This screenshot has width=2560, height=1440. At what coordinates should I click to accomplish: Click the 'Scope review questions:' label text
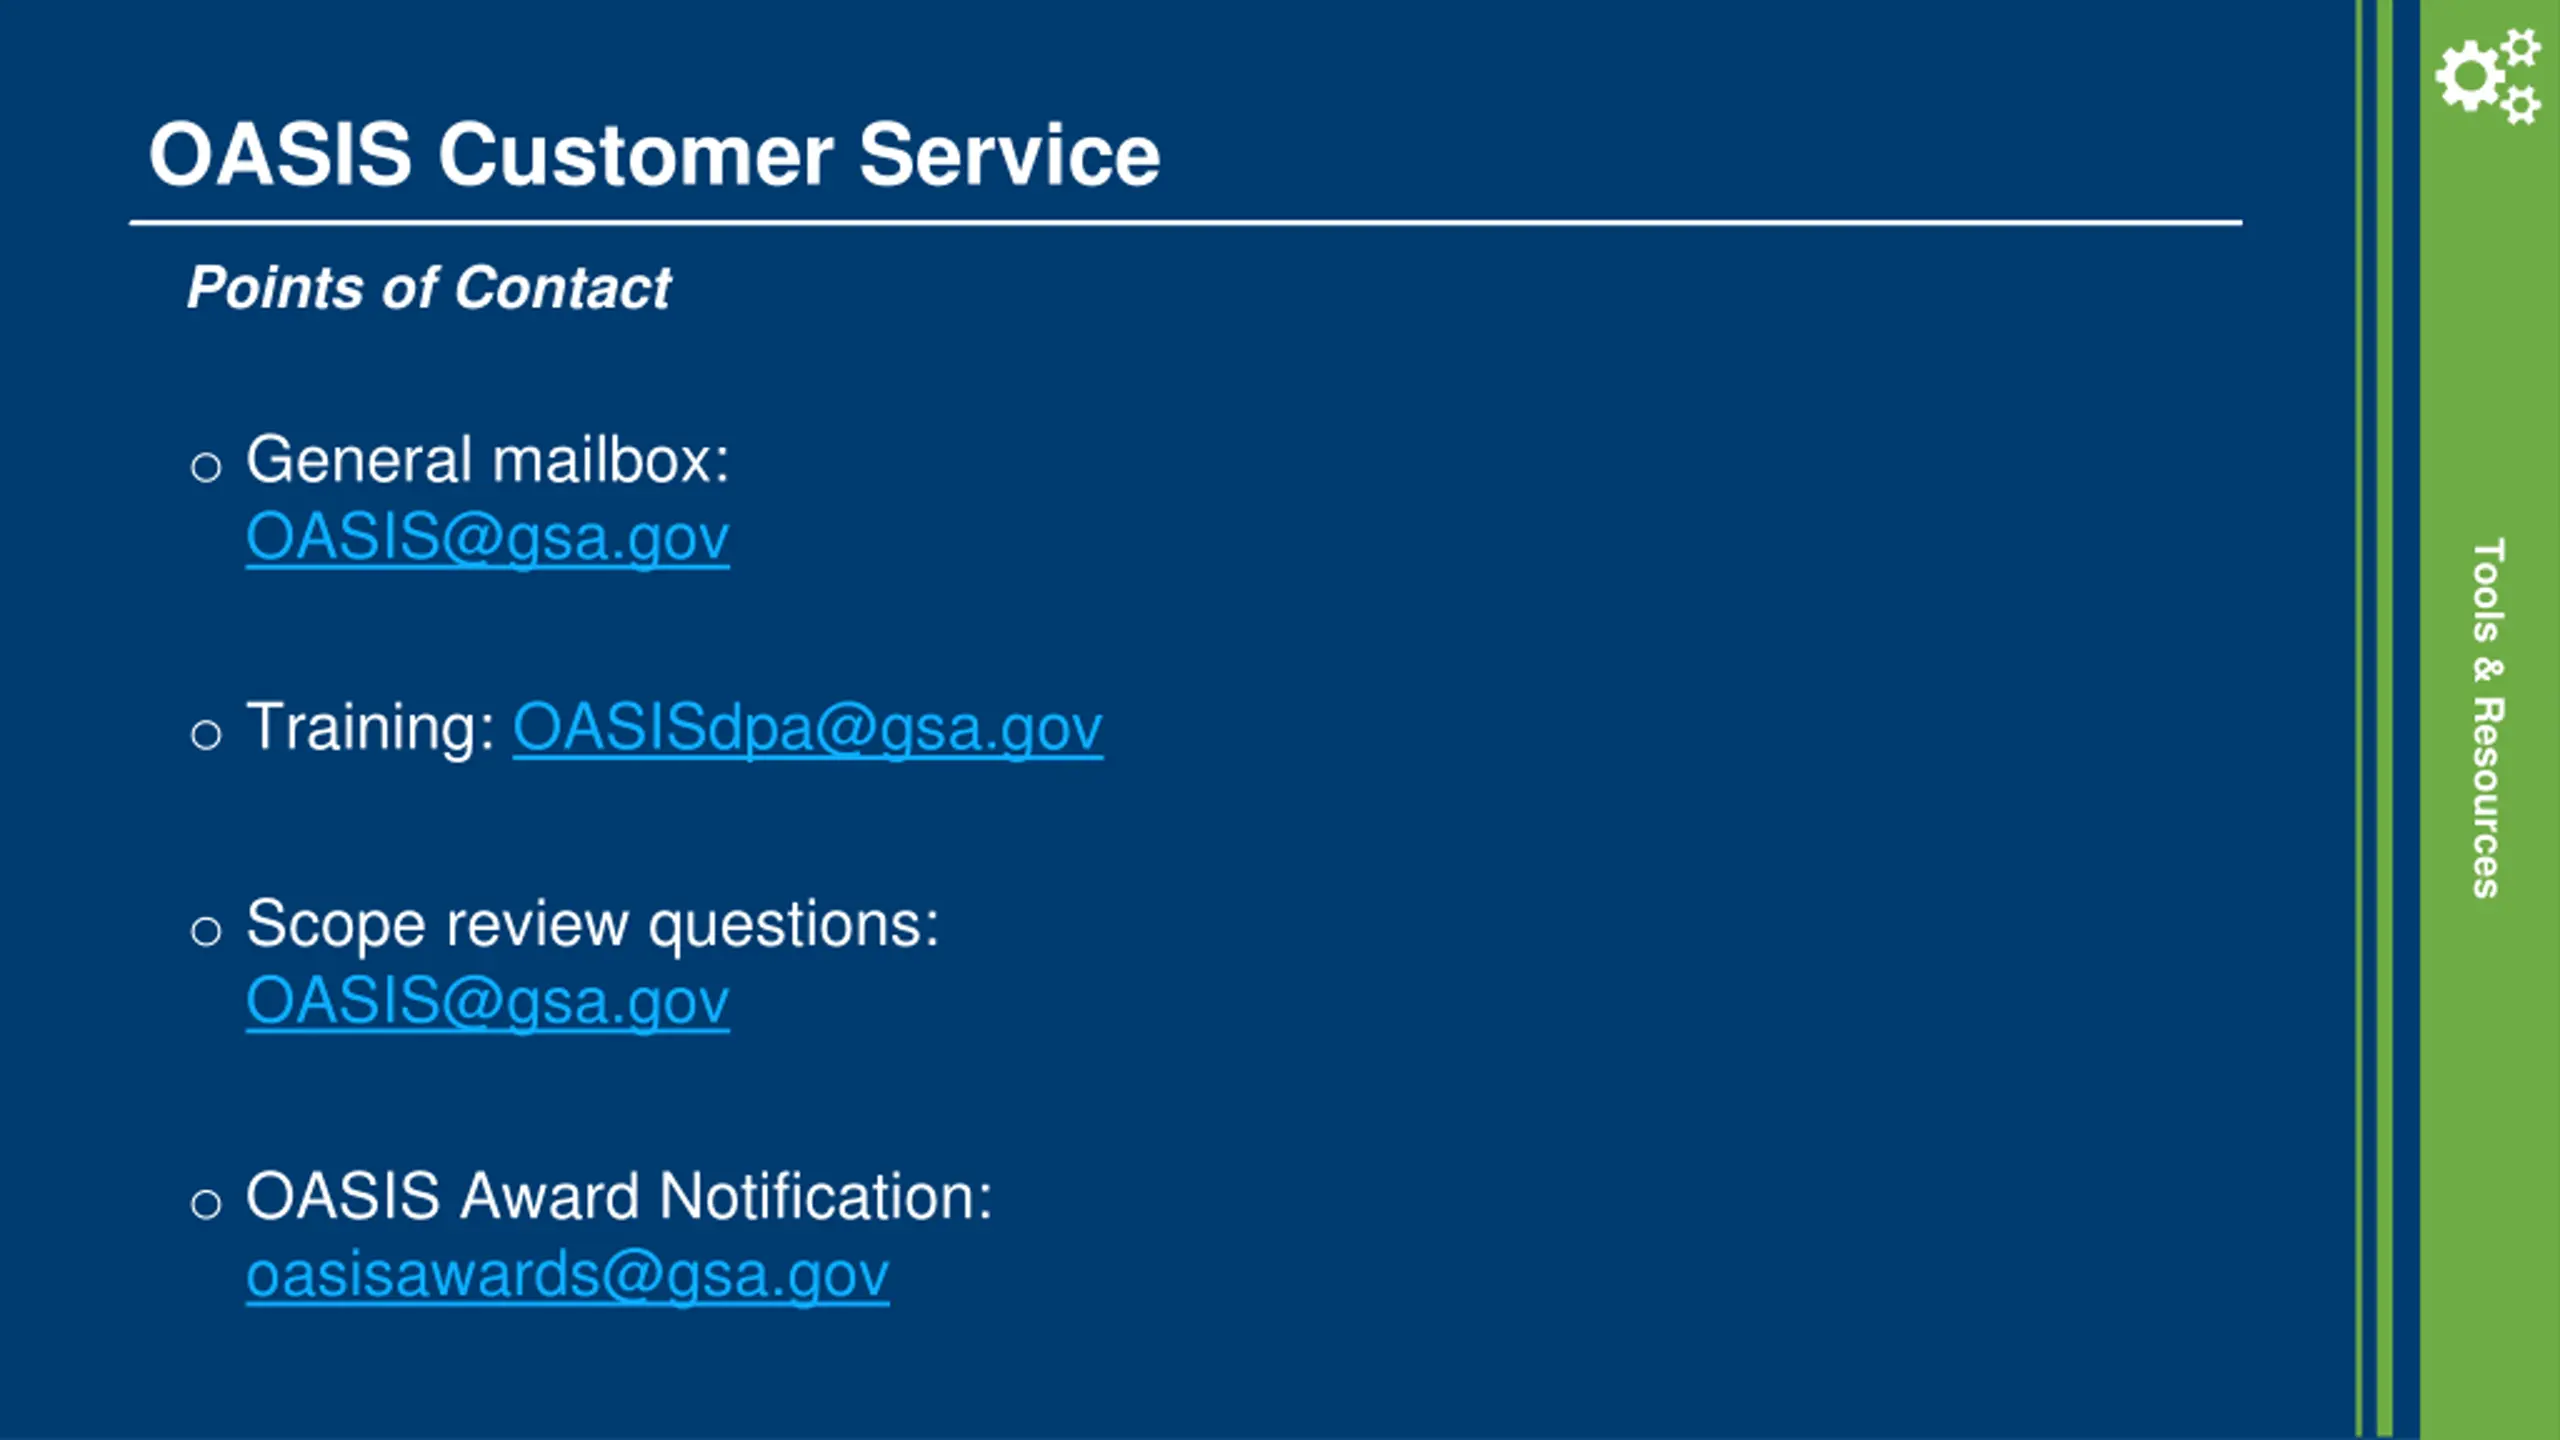tap(592, 923)
